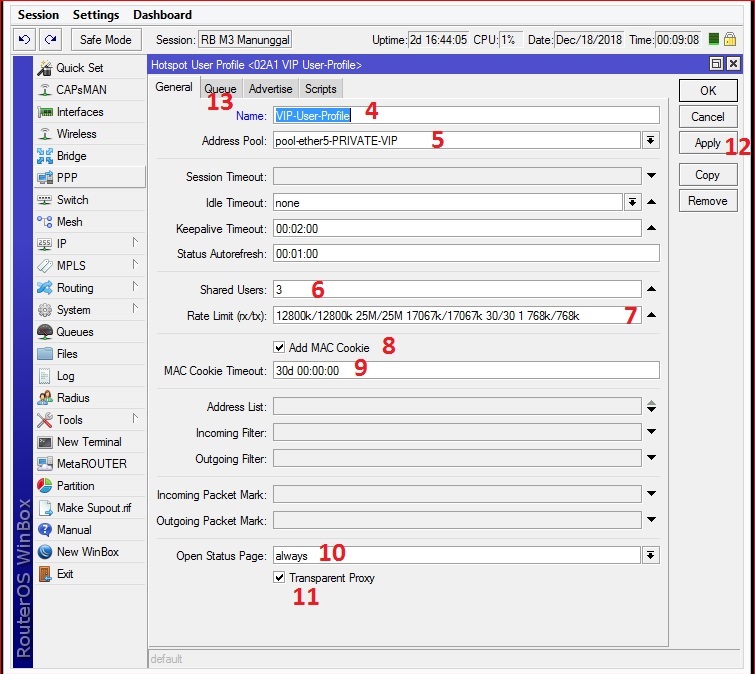This screenshot has width=755, height=674.
Task: Expand the Outgoing Packet Mark field
Action: click(x=651, y=519)
